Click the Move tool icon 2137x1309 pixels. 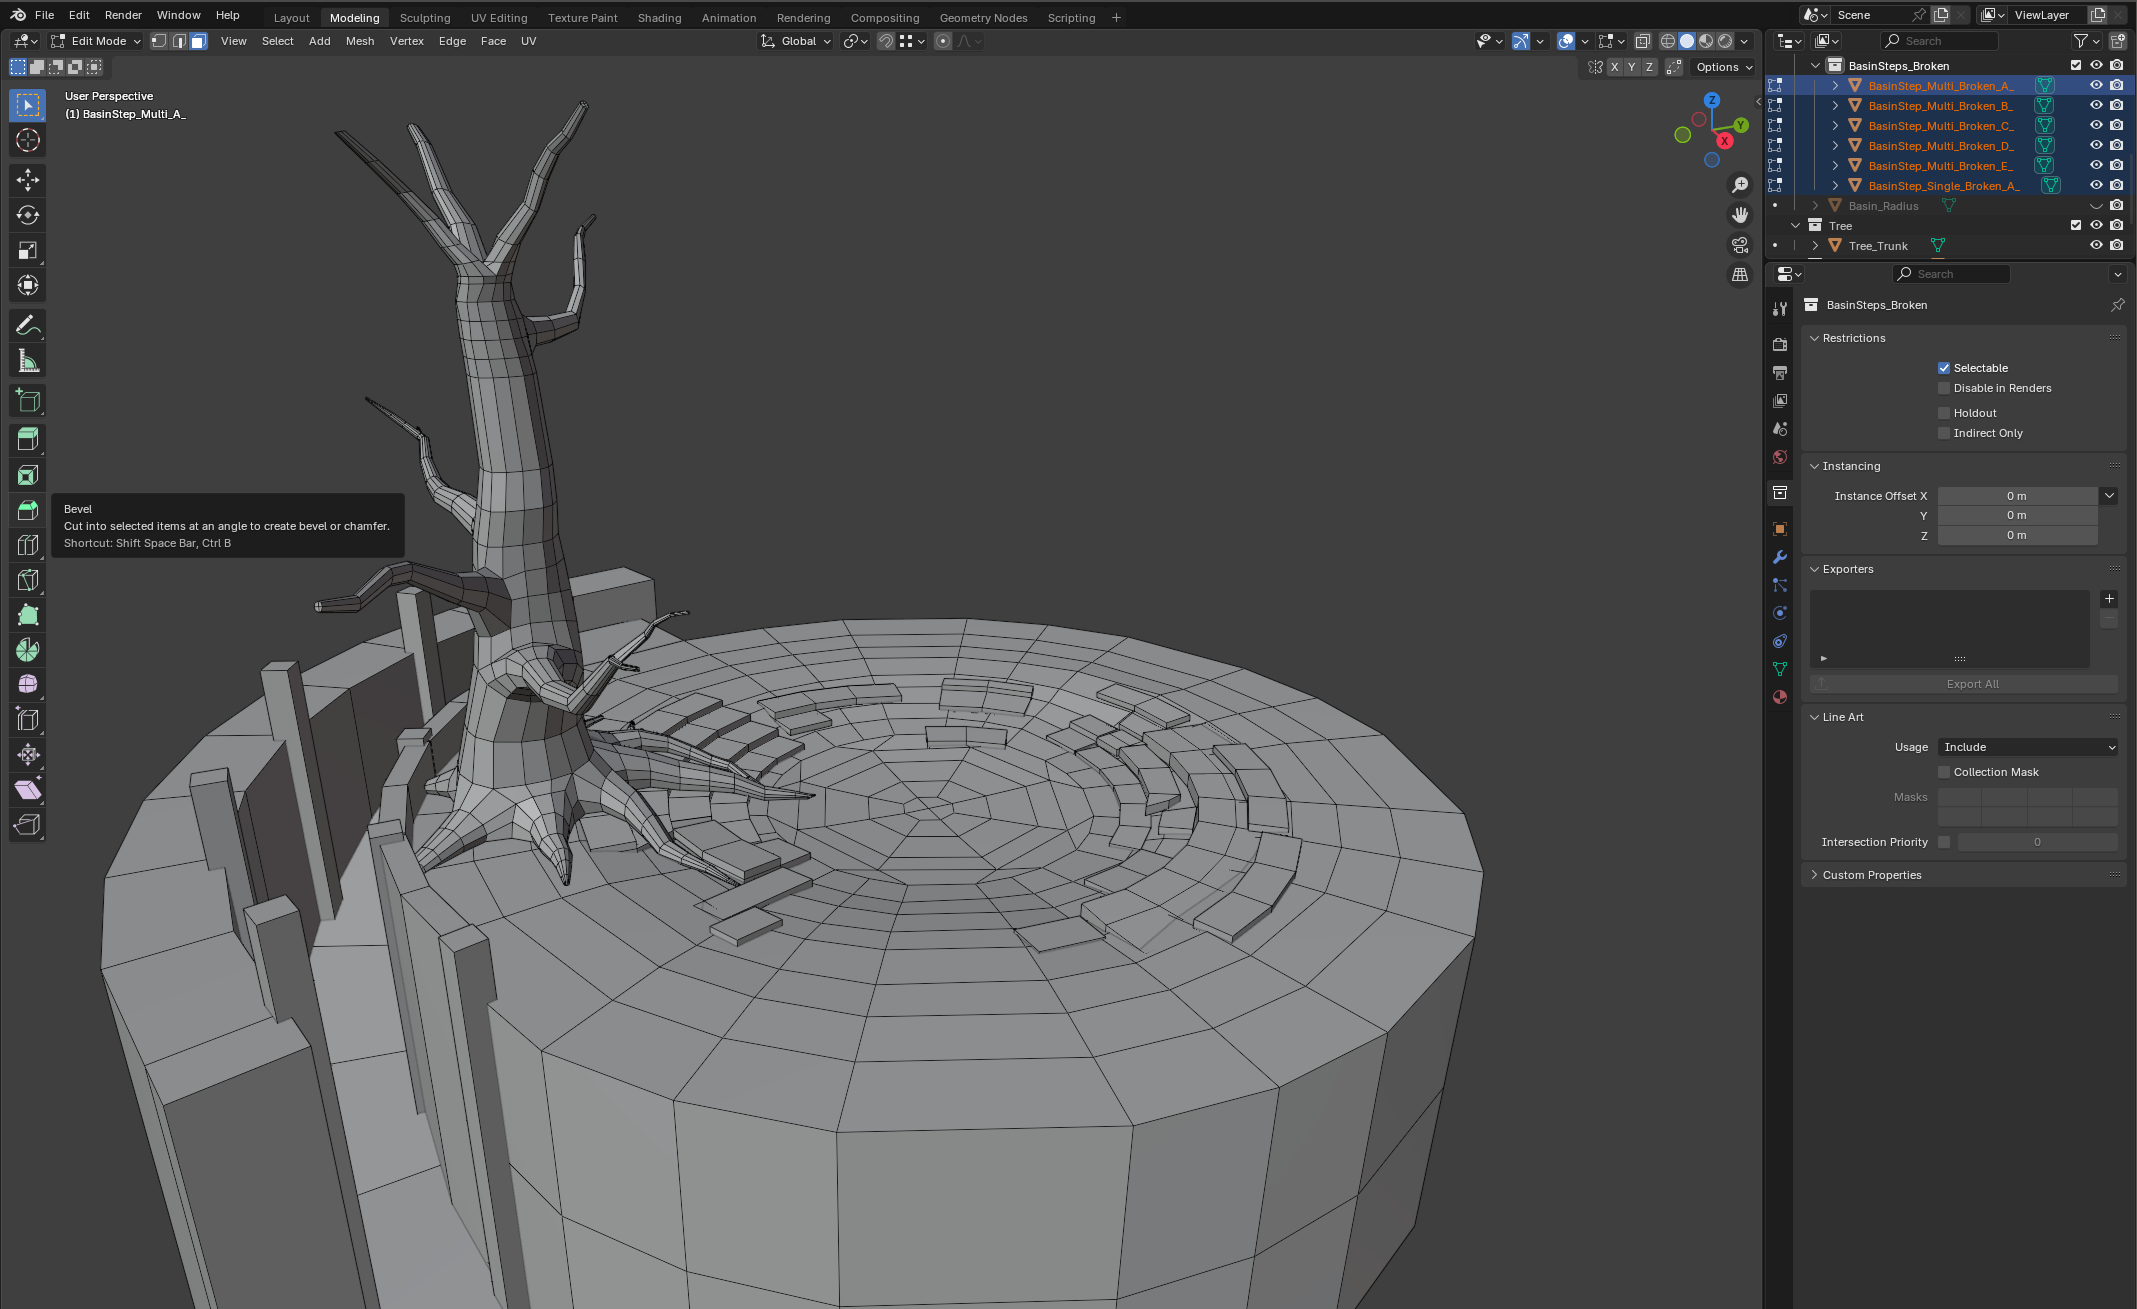[x=28, y=180]
